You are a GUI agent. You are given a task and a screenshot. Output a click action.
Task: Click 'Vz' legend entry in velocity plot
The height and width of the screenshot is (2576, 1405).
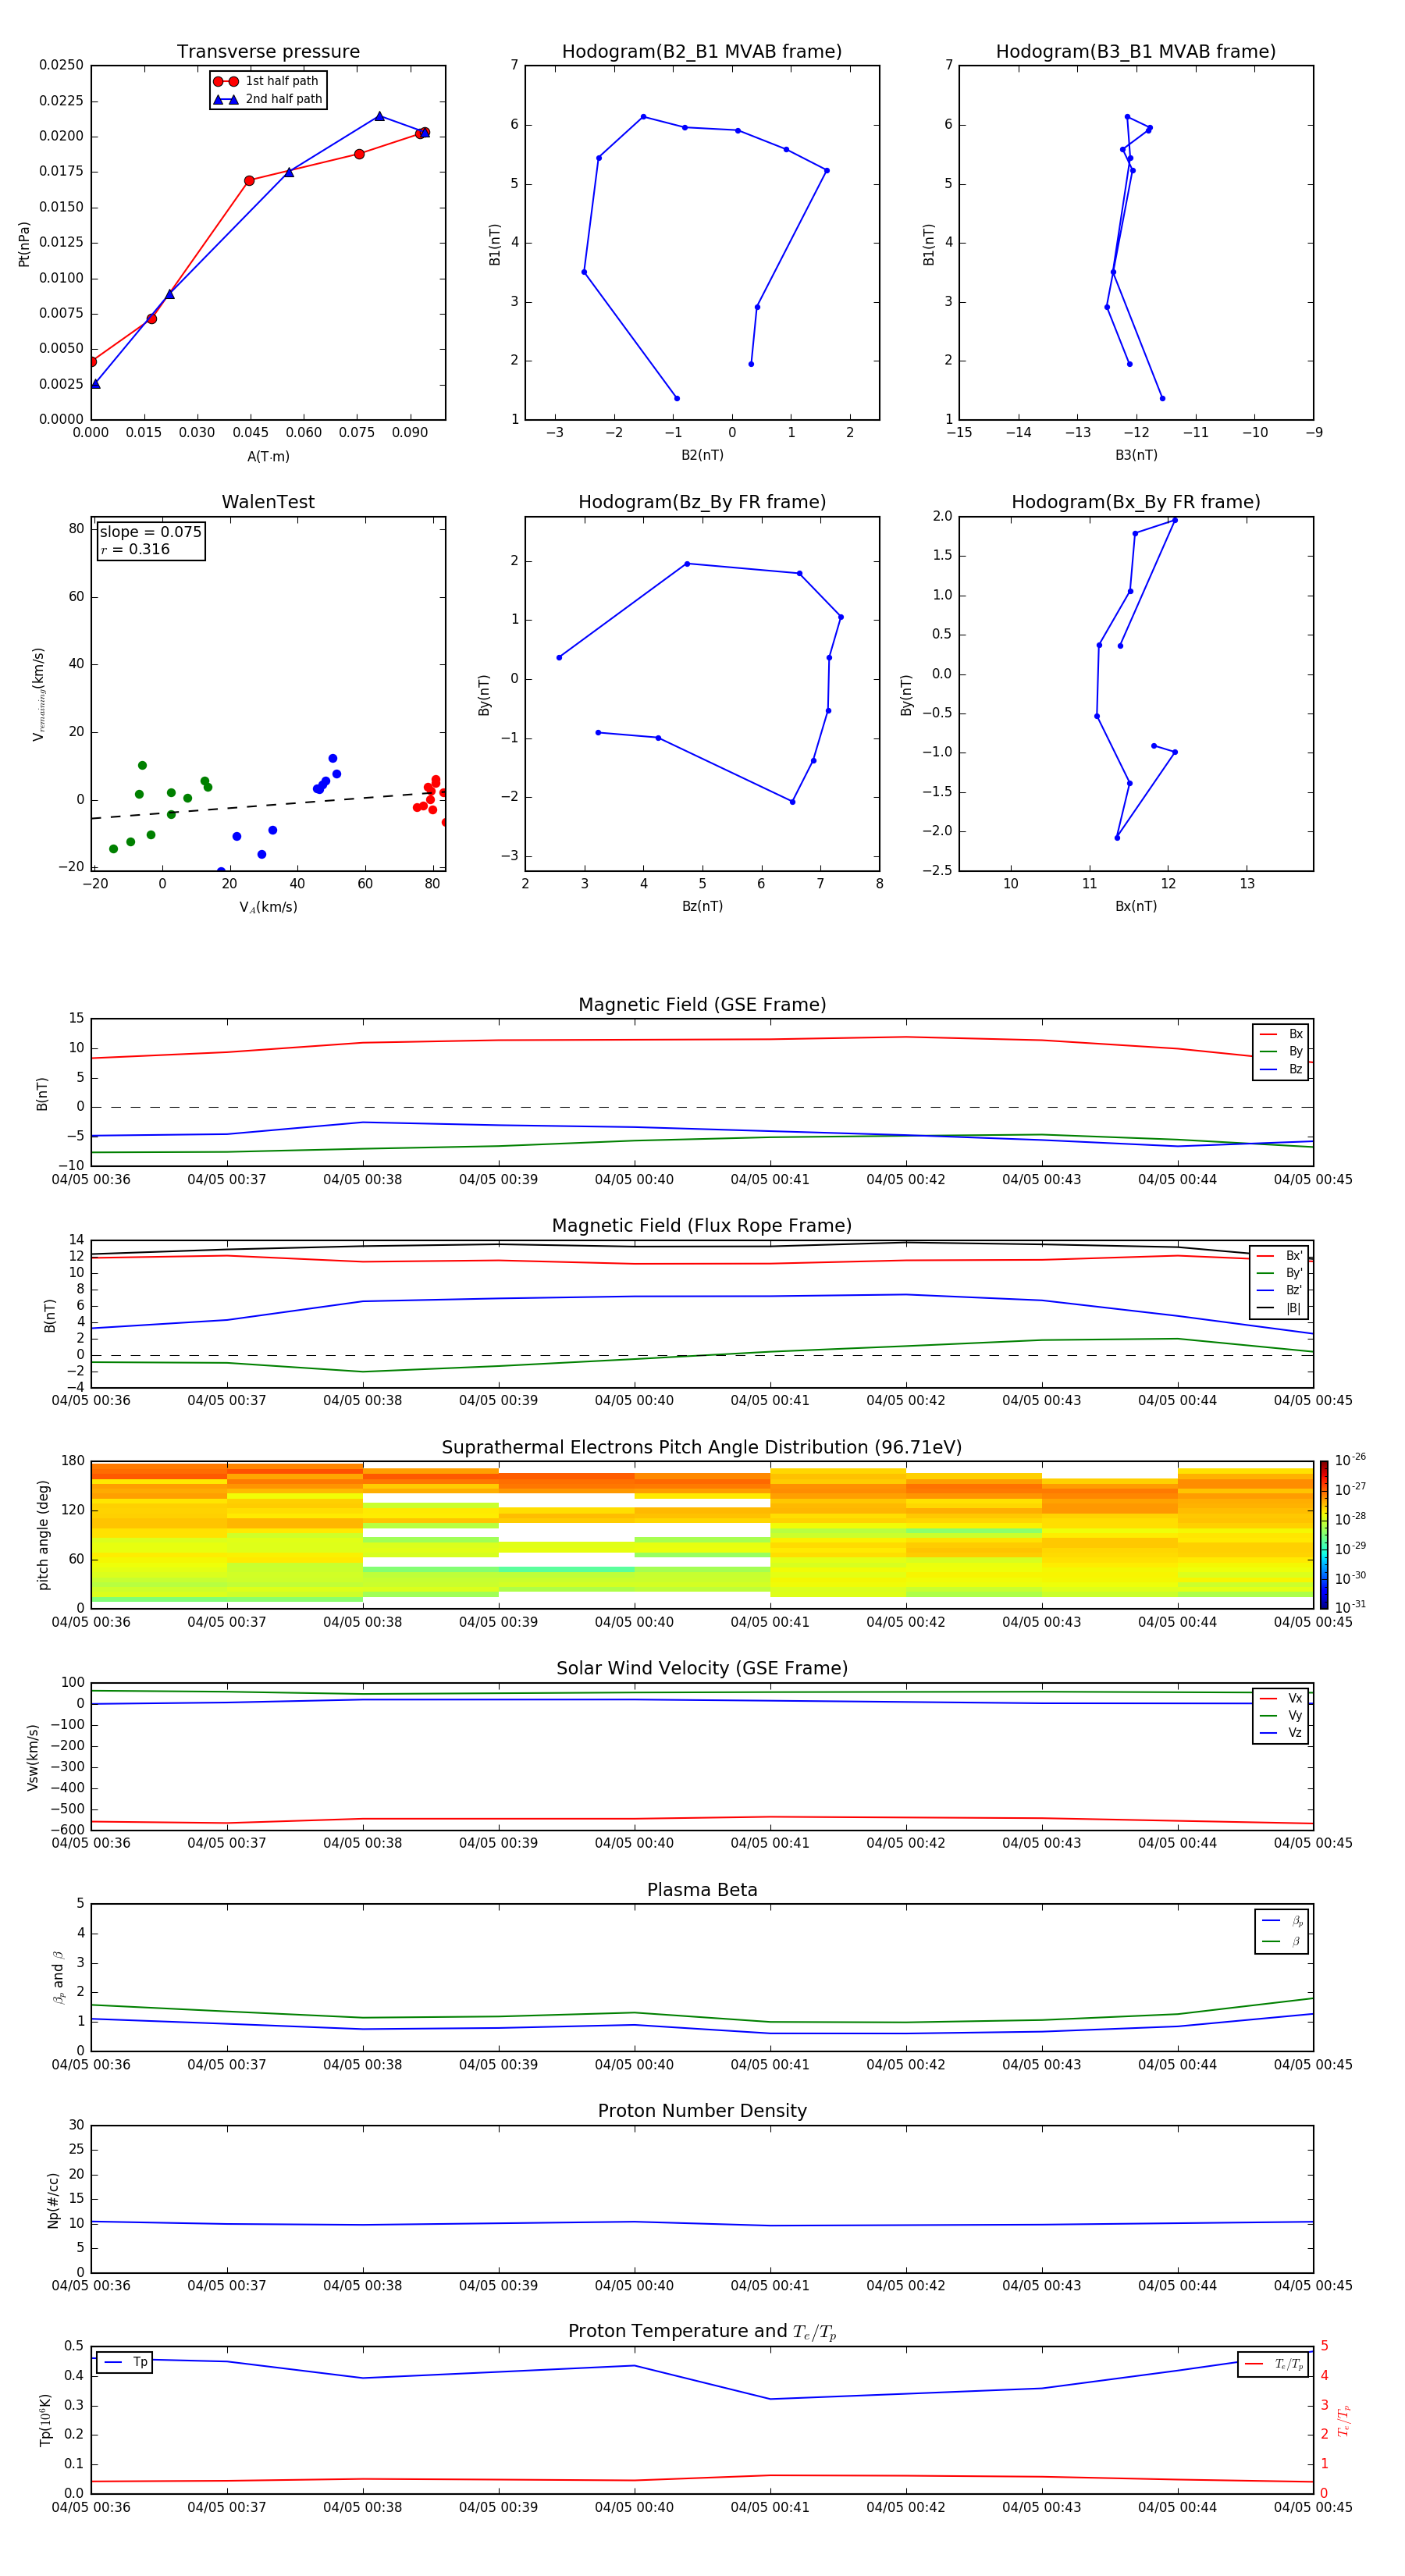coord(1281,1733)
